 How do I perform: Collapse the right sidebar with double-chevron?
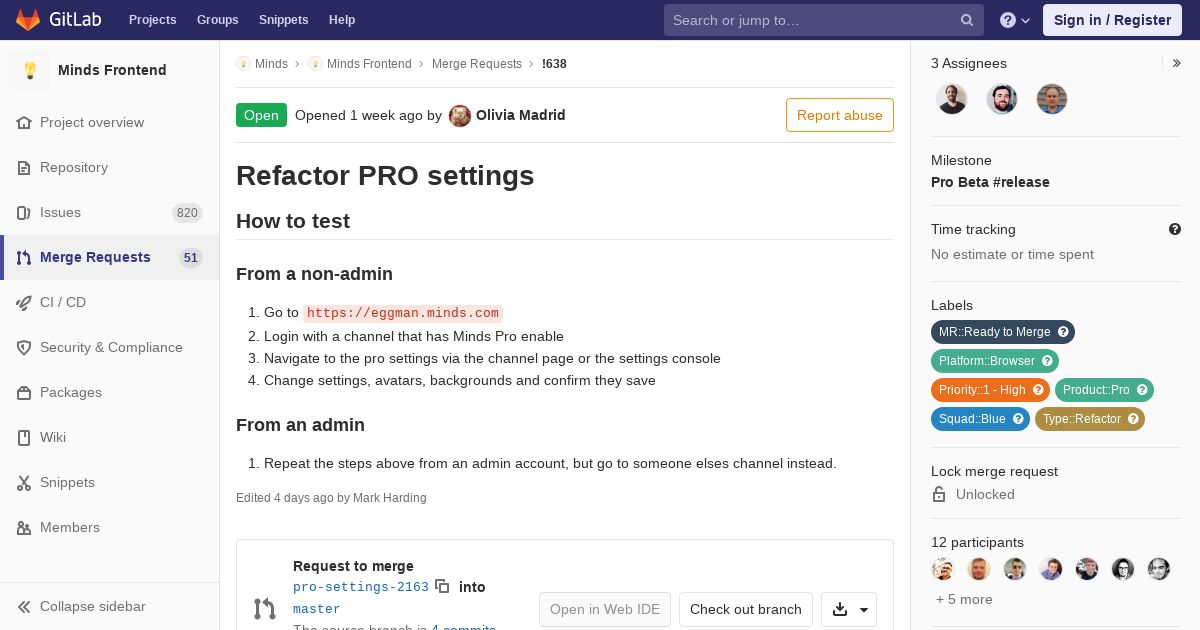click(x=1176, y=63)
